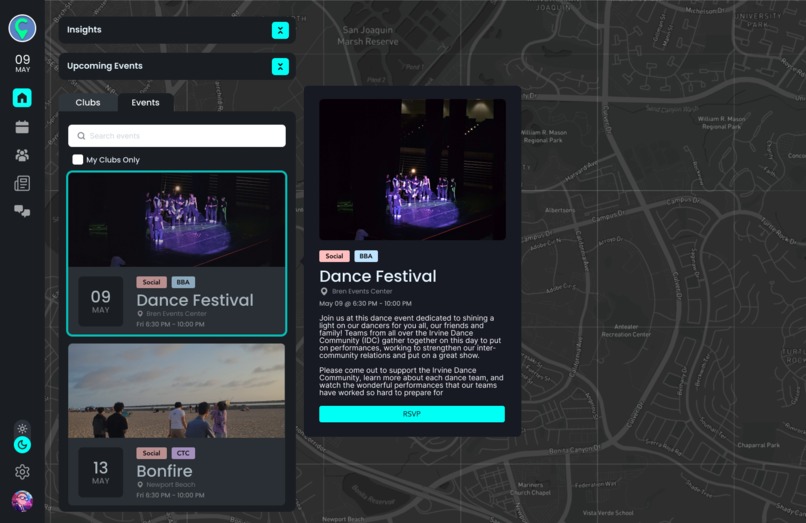The height and width of the screenshot is (523, 806).
Task: Click Newport Beach location on Bonfire card
Action: click(171, 484)
